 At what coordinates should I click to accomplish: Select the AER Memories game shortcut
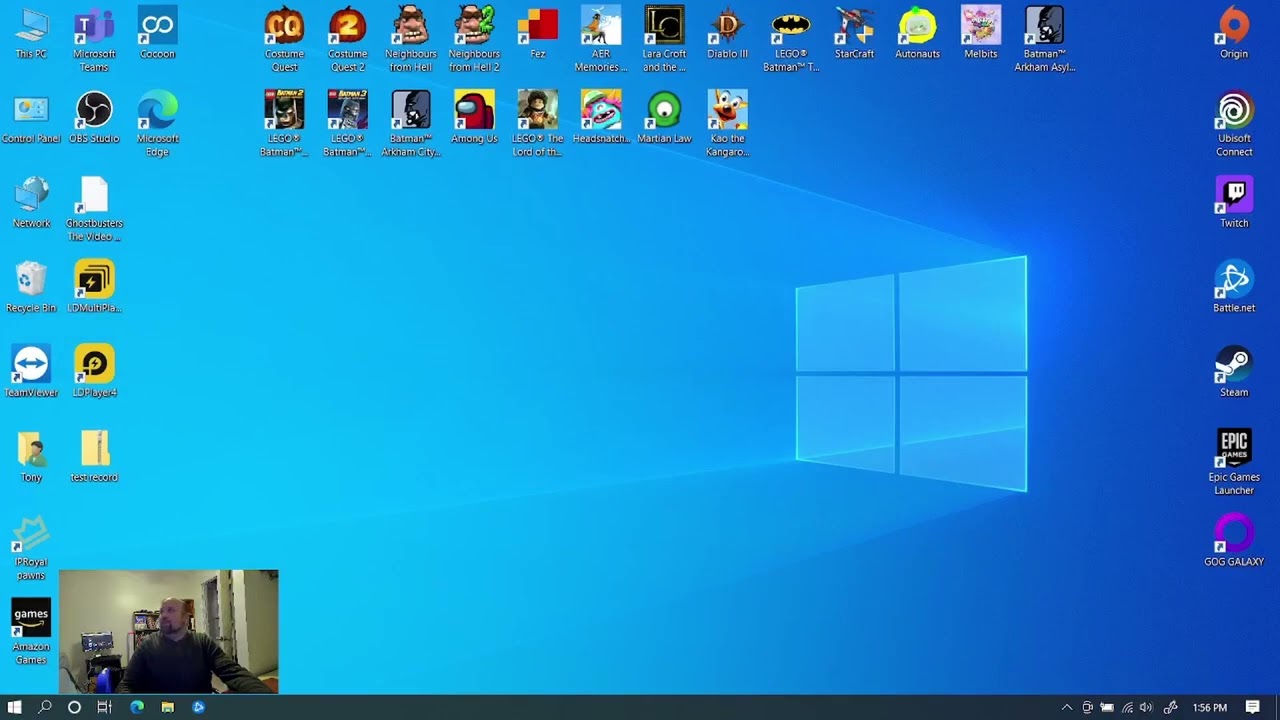pyautogui.click(x=601, y=40)
